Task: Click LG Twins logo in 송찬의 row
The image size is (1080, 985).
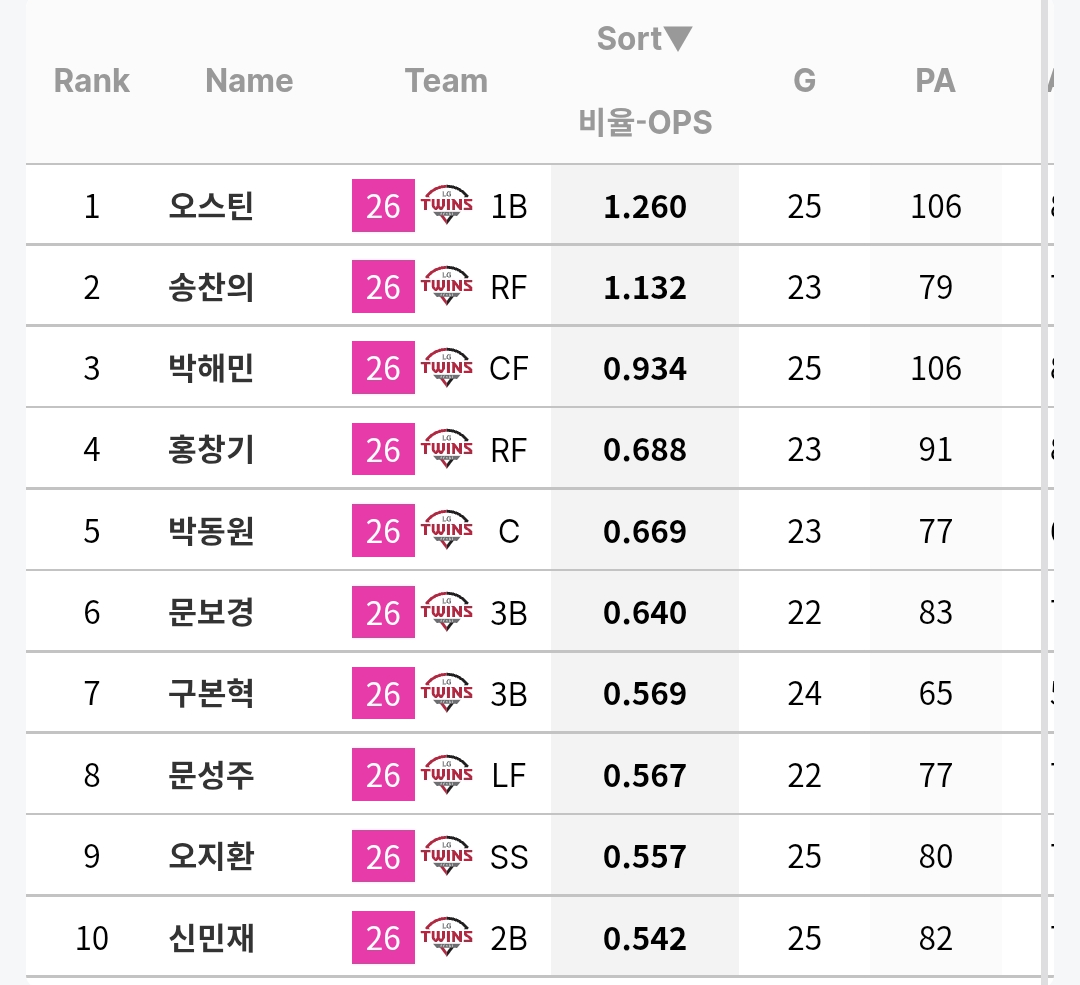Action: pos(447,286)
